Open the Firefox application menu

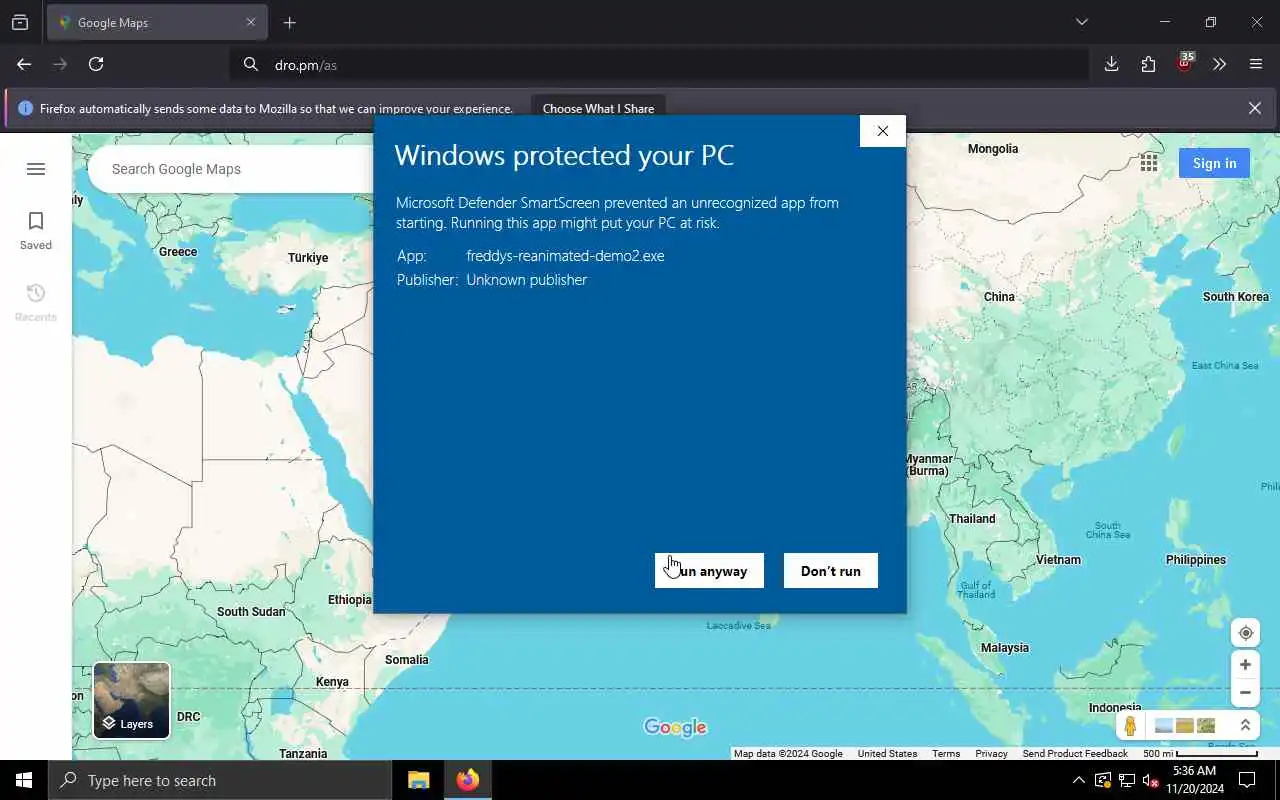pos(1256,64)
